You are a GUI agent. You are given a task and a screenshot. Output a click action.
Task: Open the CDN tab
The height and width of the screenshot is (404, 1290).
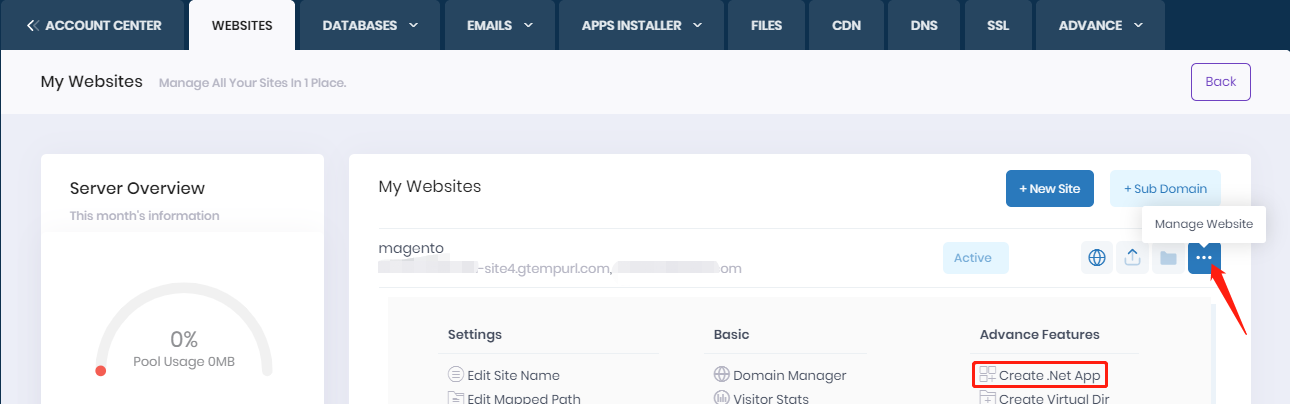point(846,25)
